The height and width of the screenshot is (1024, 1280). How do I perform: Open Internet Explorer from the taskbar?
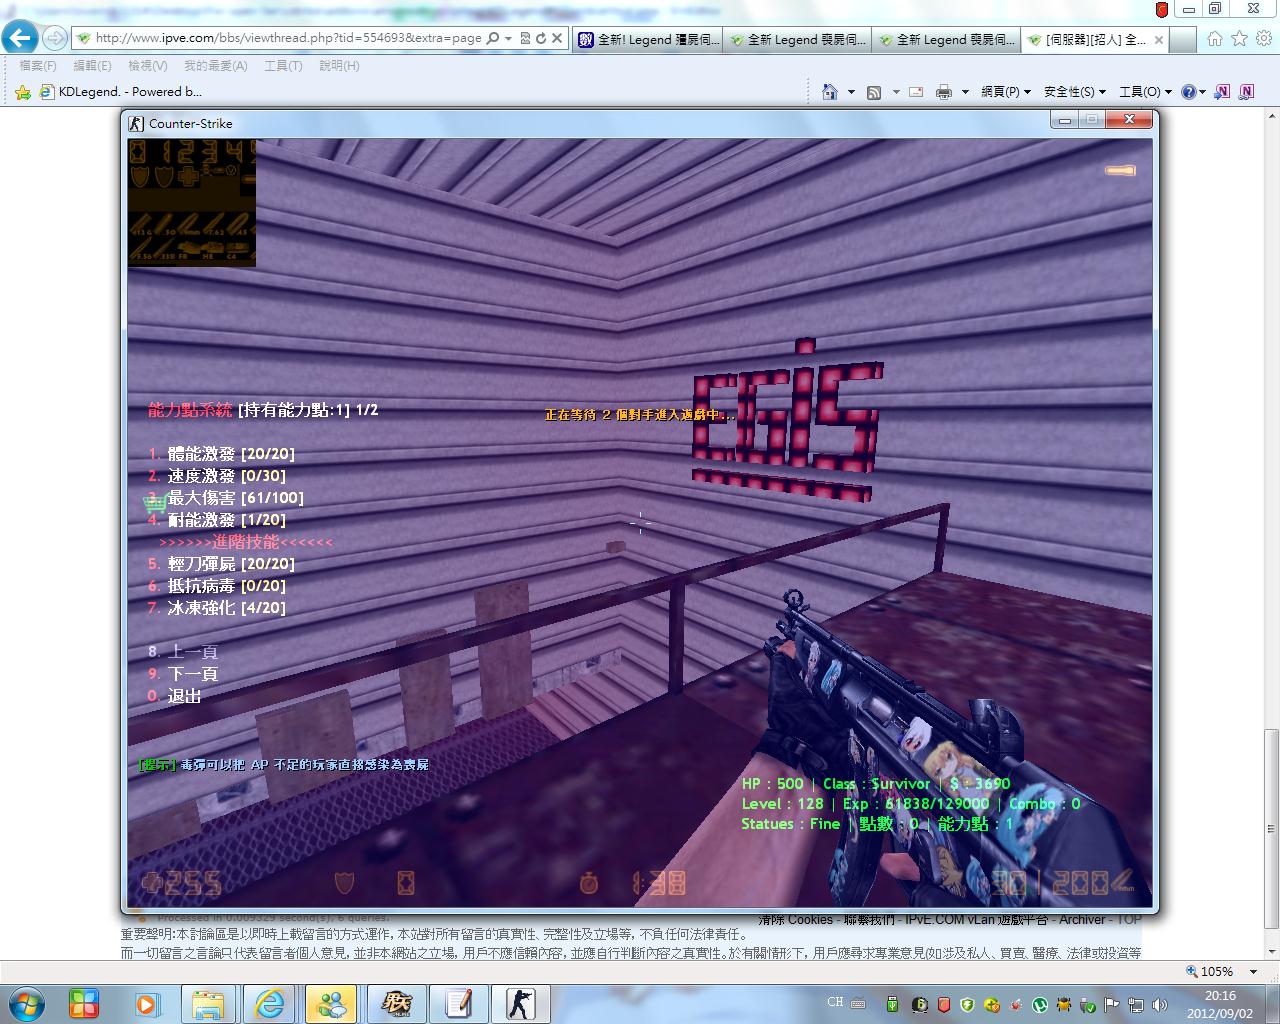[270, 1003]
